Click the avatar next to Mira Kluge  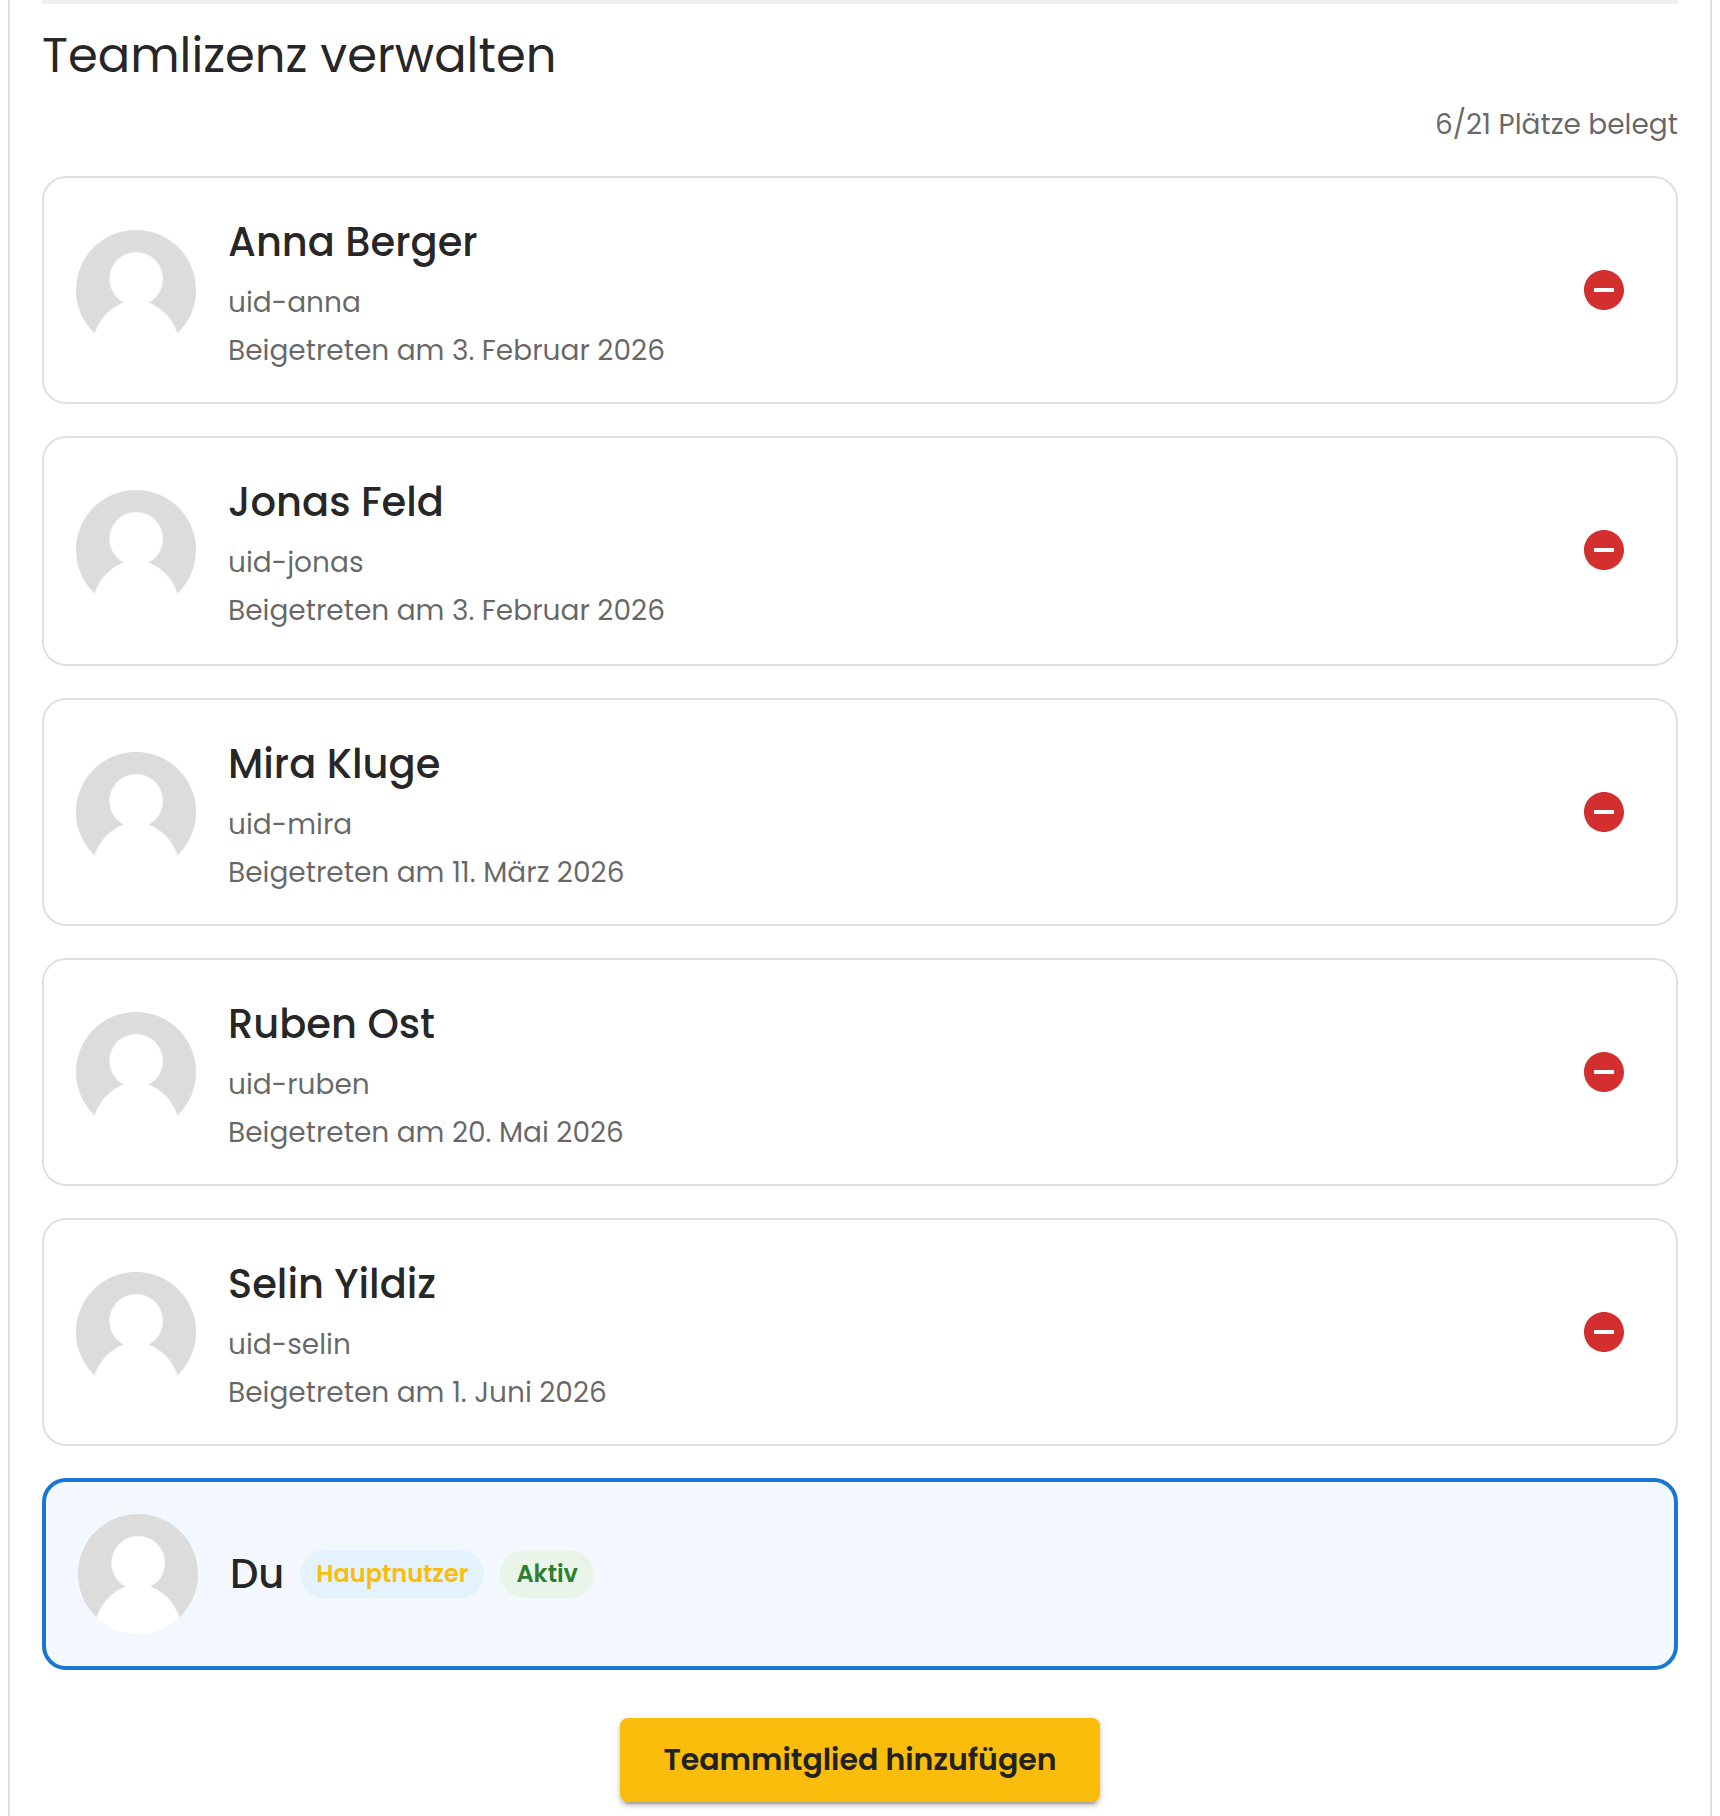(136, 812)
